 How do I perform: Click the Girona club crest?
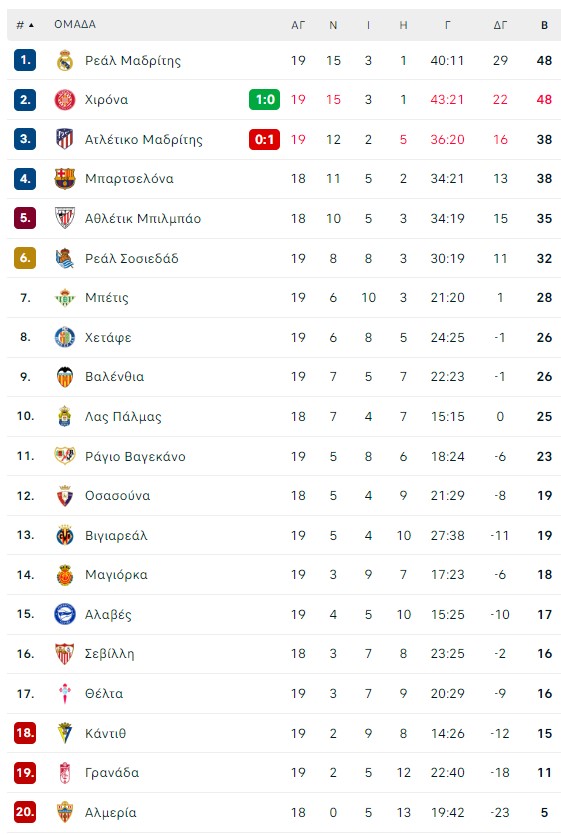pyautogui.click(x=64, y=100)
